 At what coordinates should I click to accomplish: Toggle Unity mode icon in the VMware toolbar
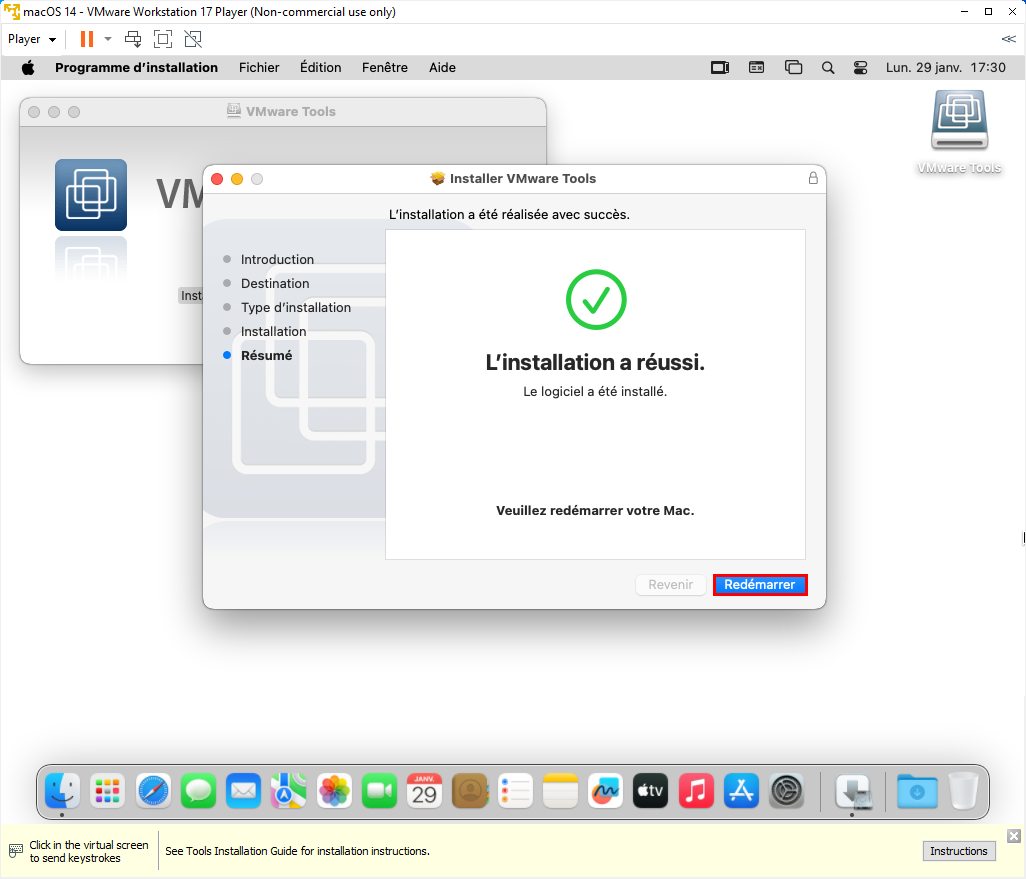[x=193, y=39]
